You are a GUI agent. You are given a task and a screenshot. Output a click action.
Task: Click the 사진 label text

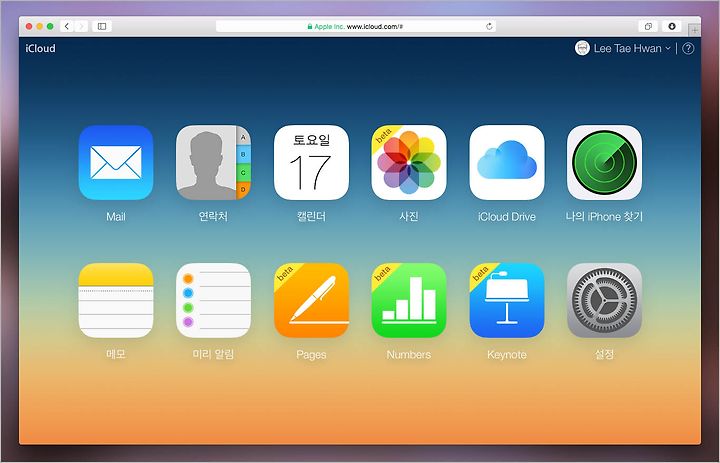point(409,216)
